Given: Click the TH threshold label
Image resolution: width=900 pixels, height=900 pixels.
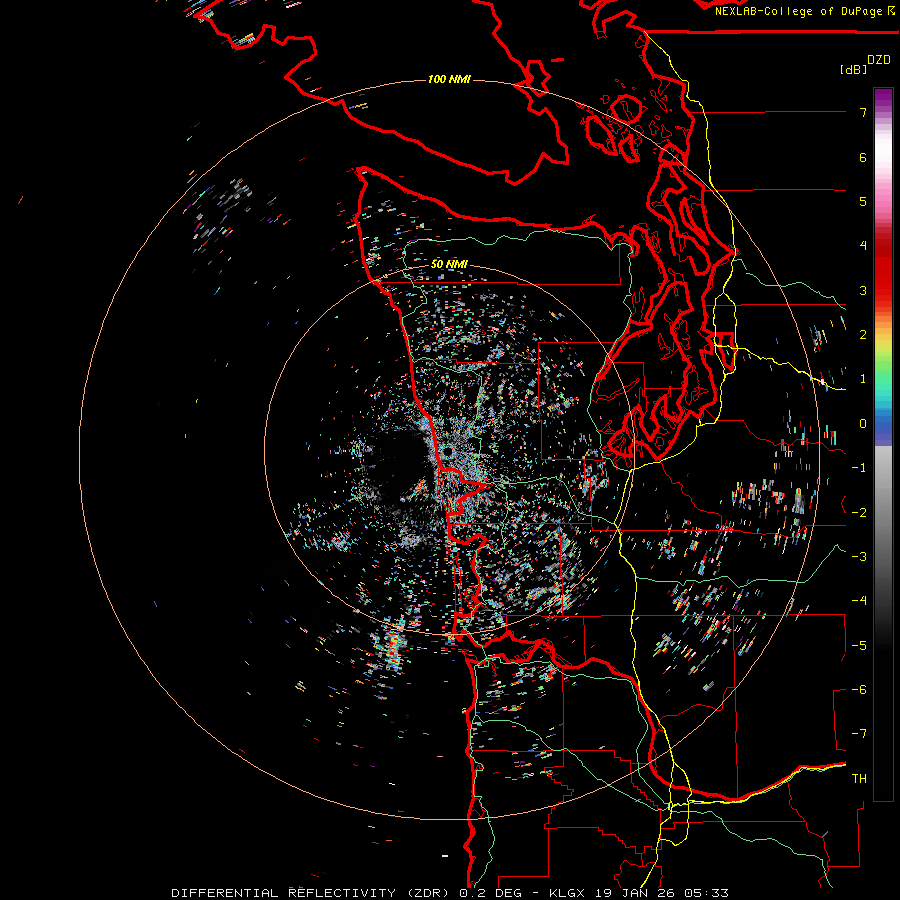Looking at the screenshot, I should click(x=859, y=778).
